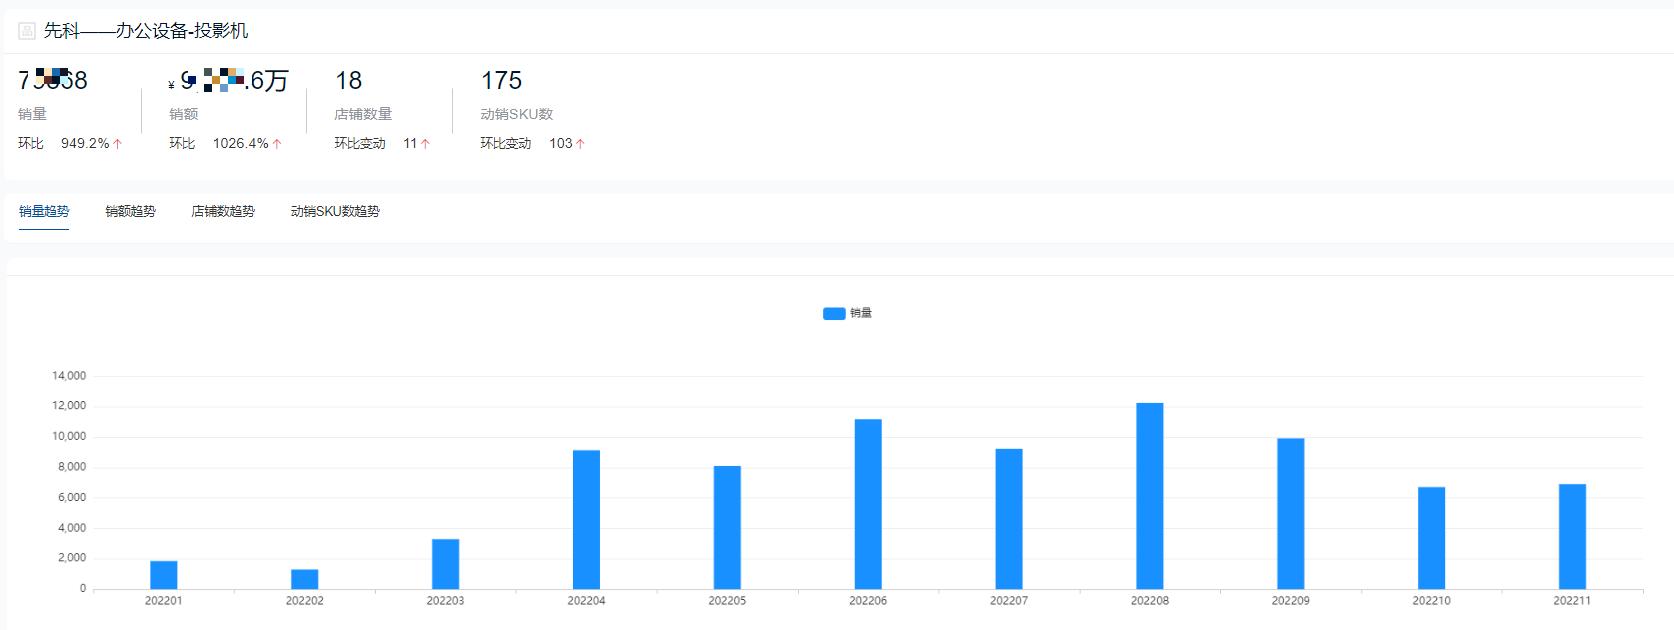Click the 动销SKU数 value 175
This screenshot has width=1674, height=630.
click(x=502, y=80)
